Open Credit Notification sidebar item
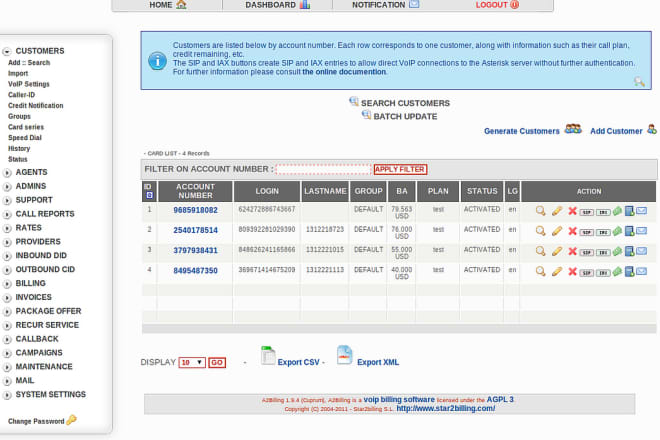The height and width of the screenshot is (440, 660). (x=36, y=106)
